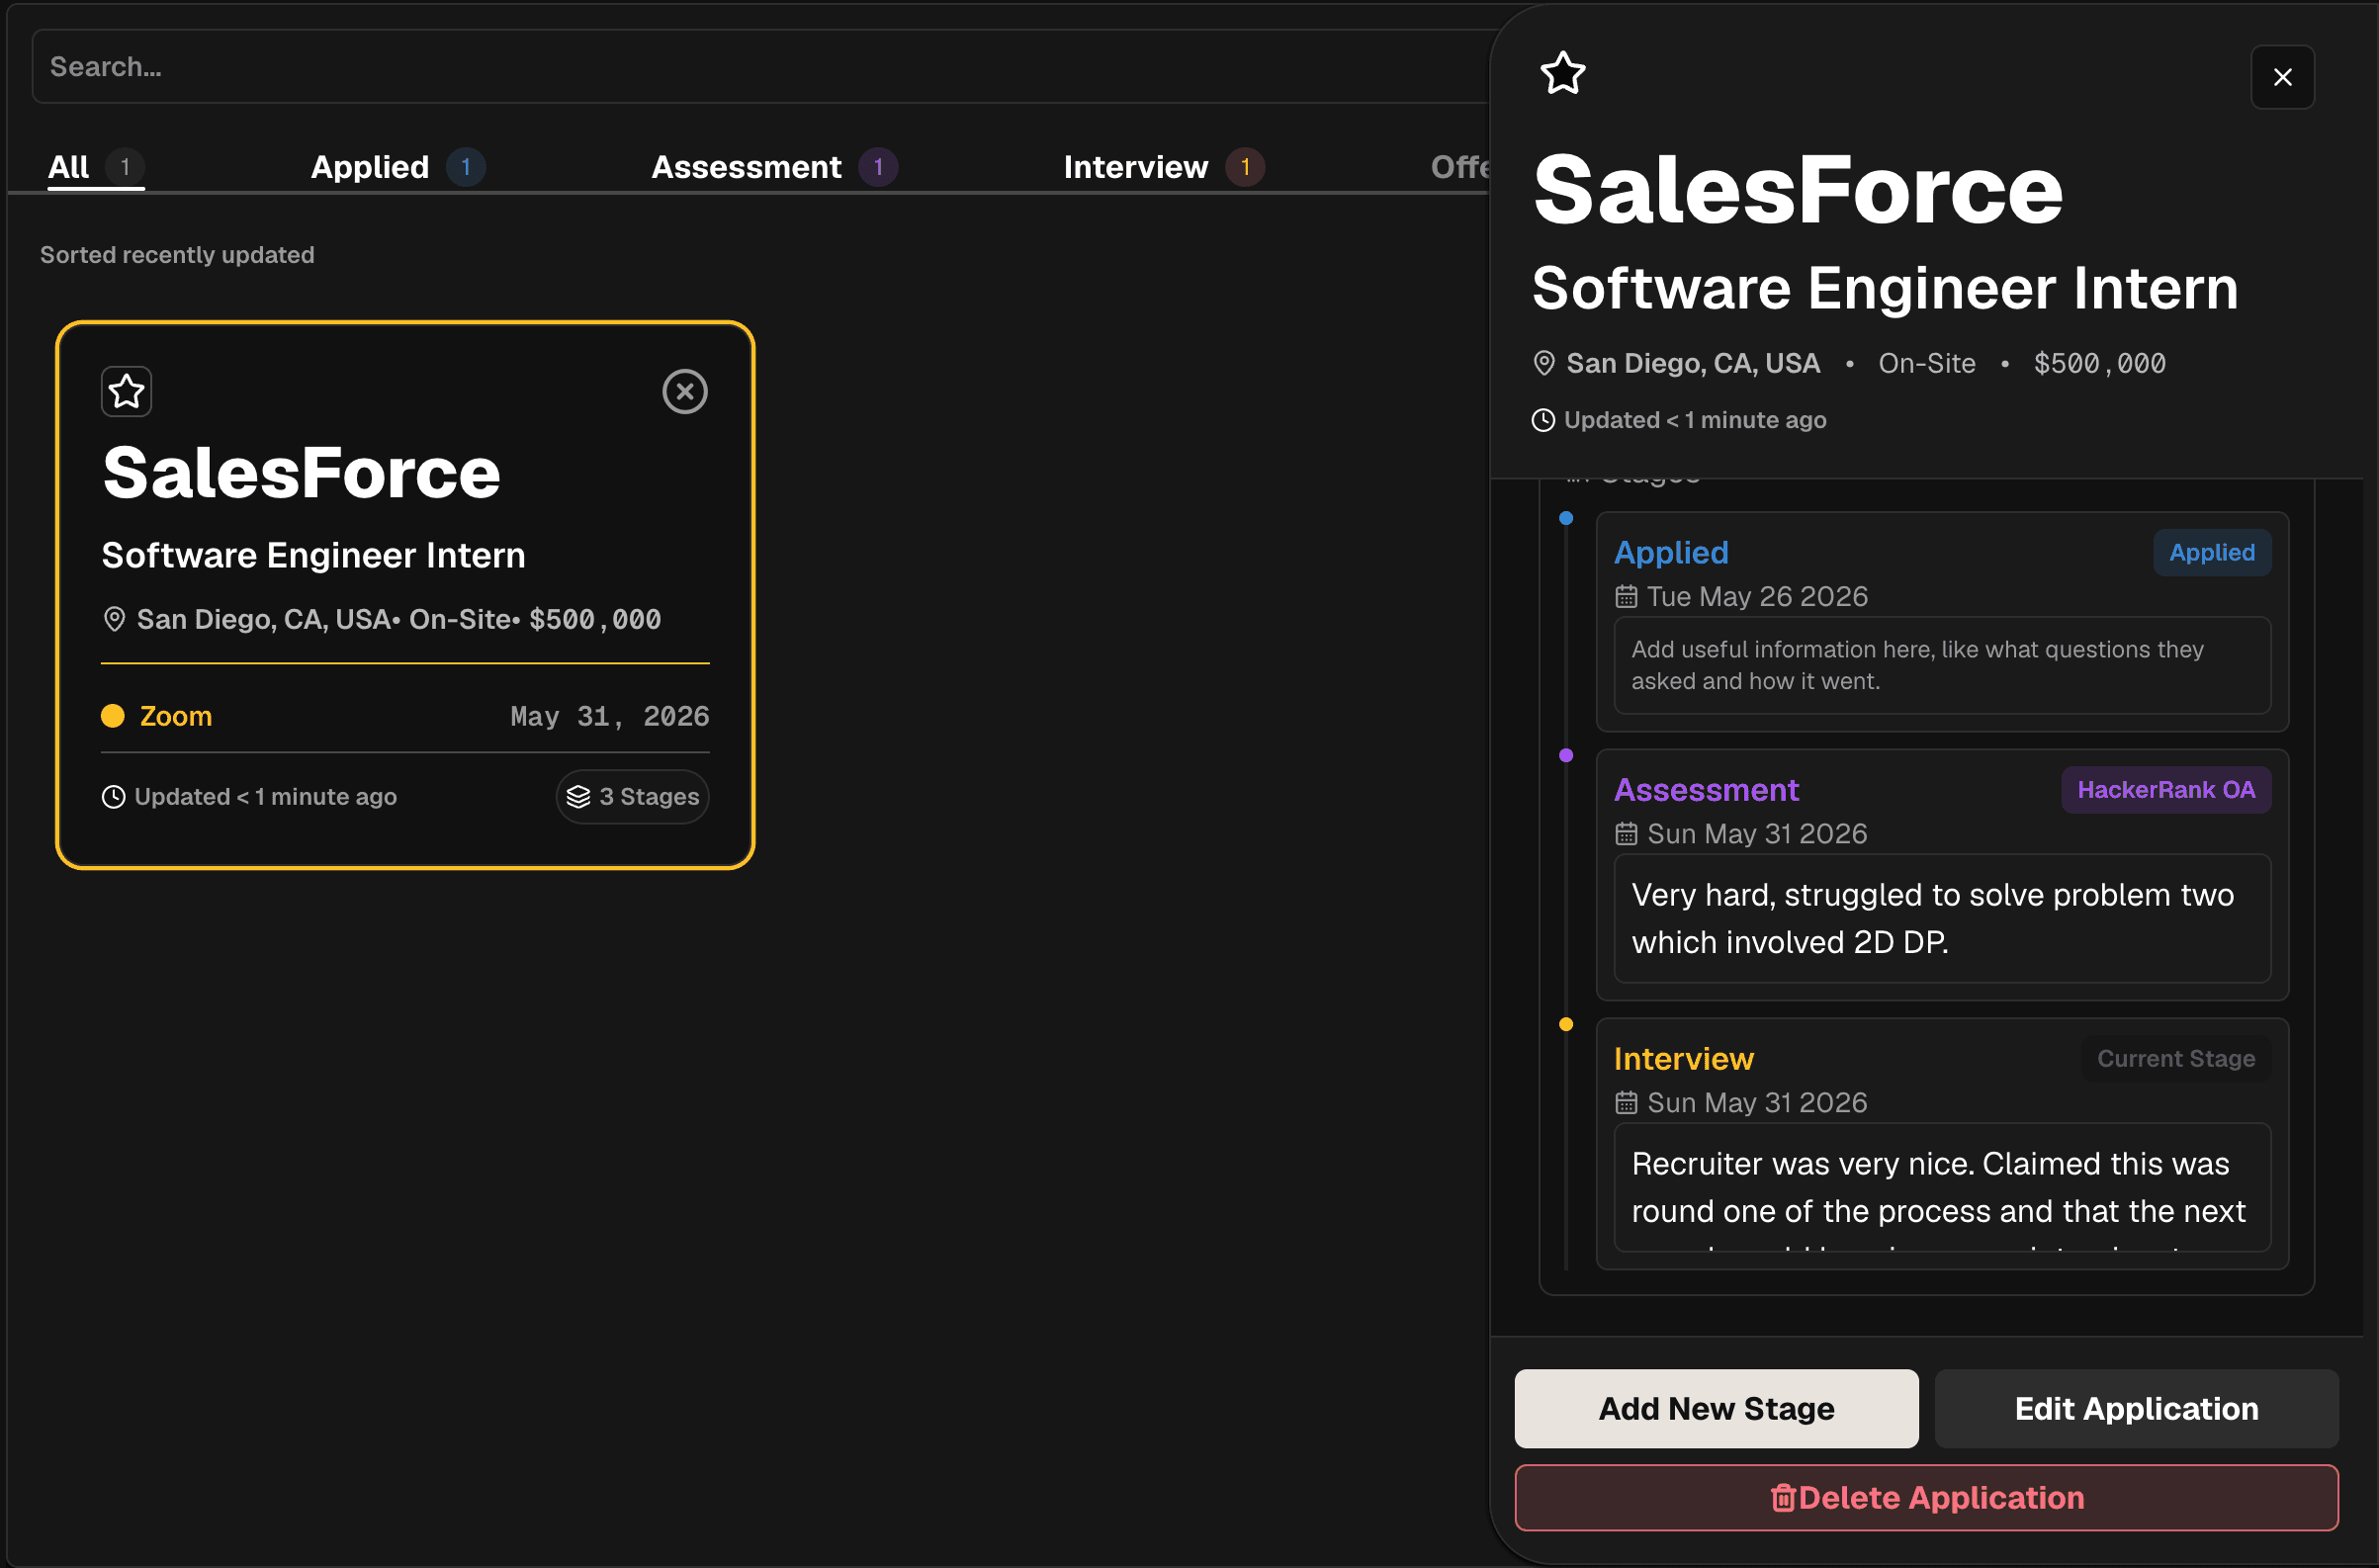The height and width of the screenshot is (1568, 2379).
Task: Remove SalesForce card with circled X icon
Action: tap(685, 391)
